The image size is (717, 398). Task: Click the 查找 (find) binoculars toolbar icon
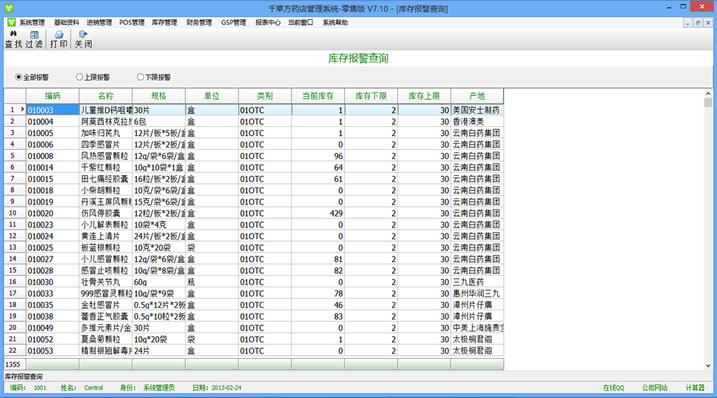[13, 34]
